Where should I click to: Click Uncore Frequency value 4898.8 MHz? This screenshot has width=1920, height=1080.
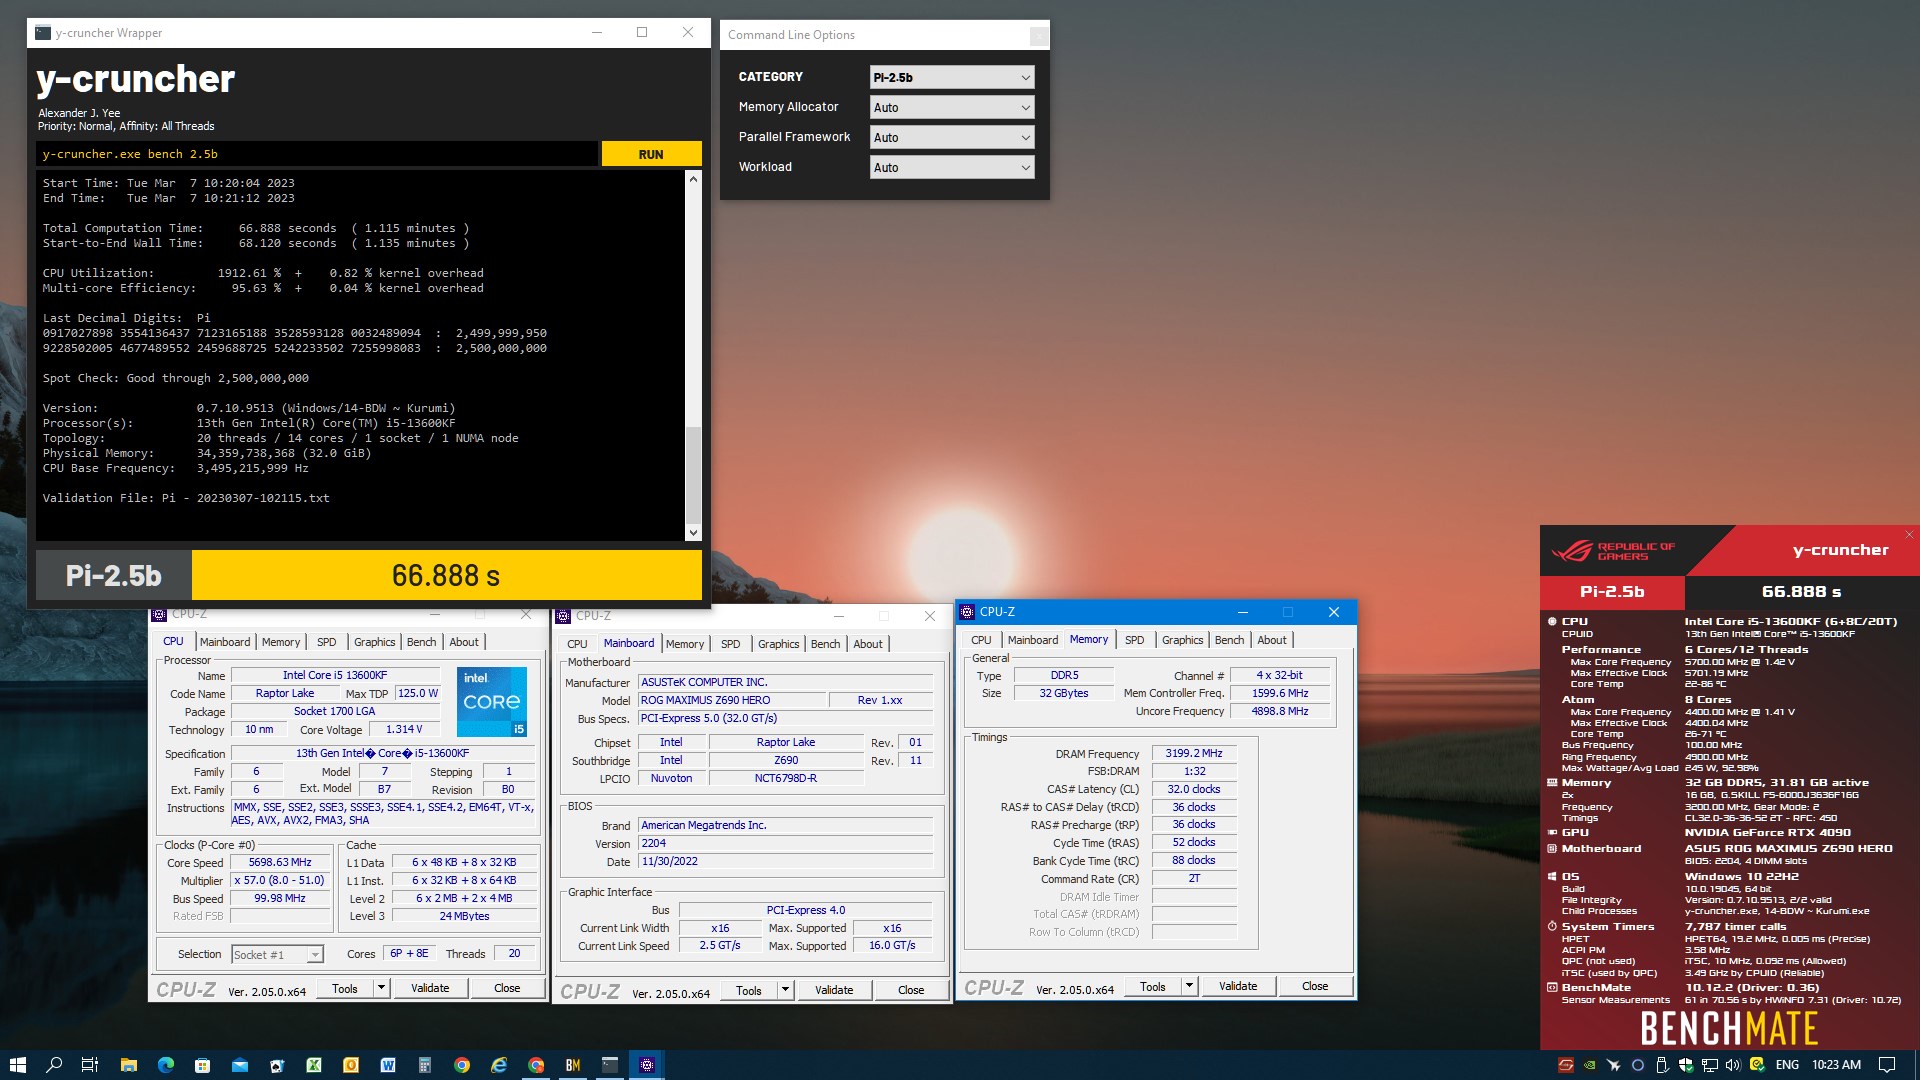(x=1280, y=711)
